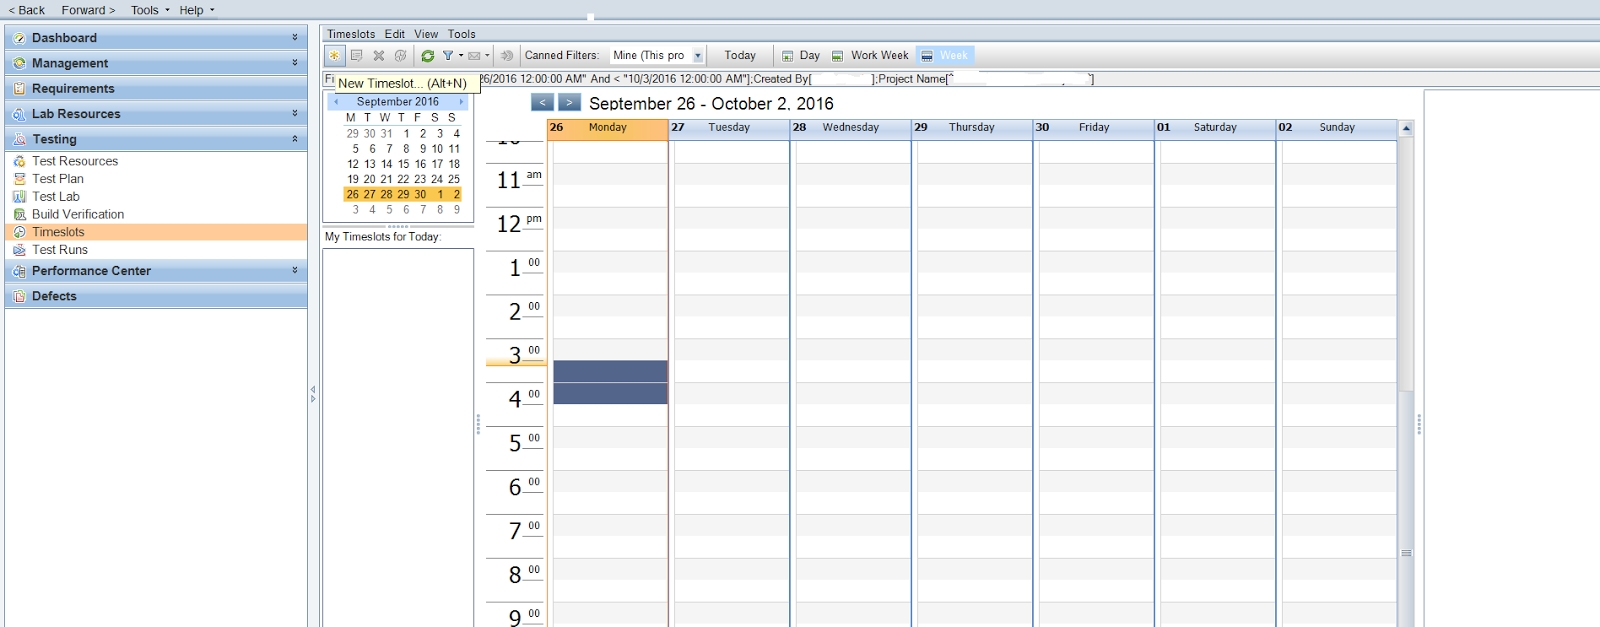Click the Forward navigation button
This screenshot has height=627, width=1600.
tap(88, 10)
